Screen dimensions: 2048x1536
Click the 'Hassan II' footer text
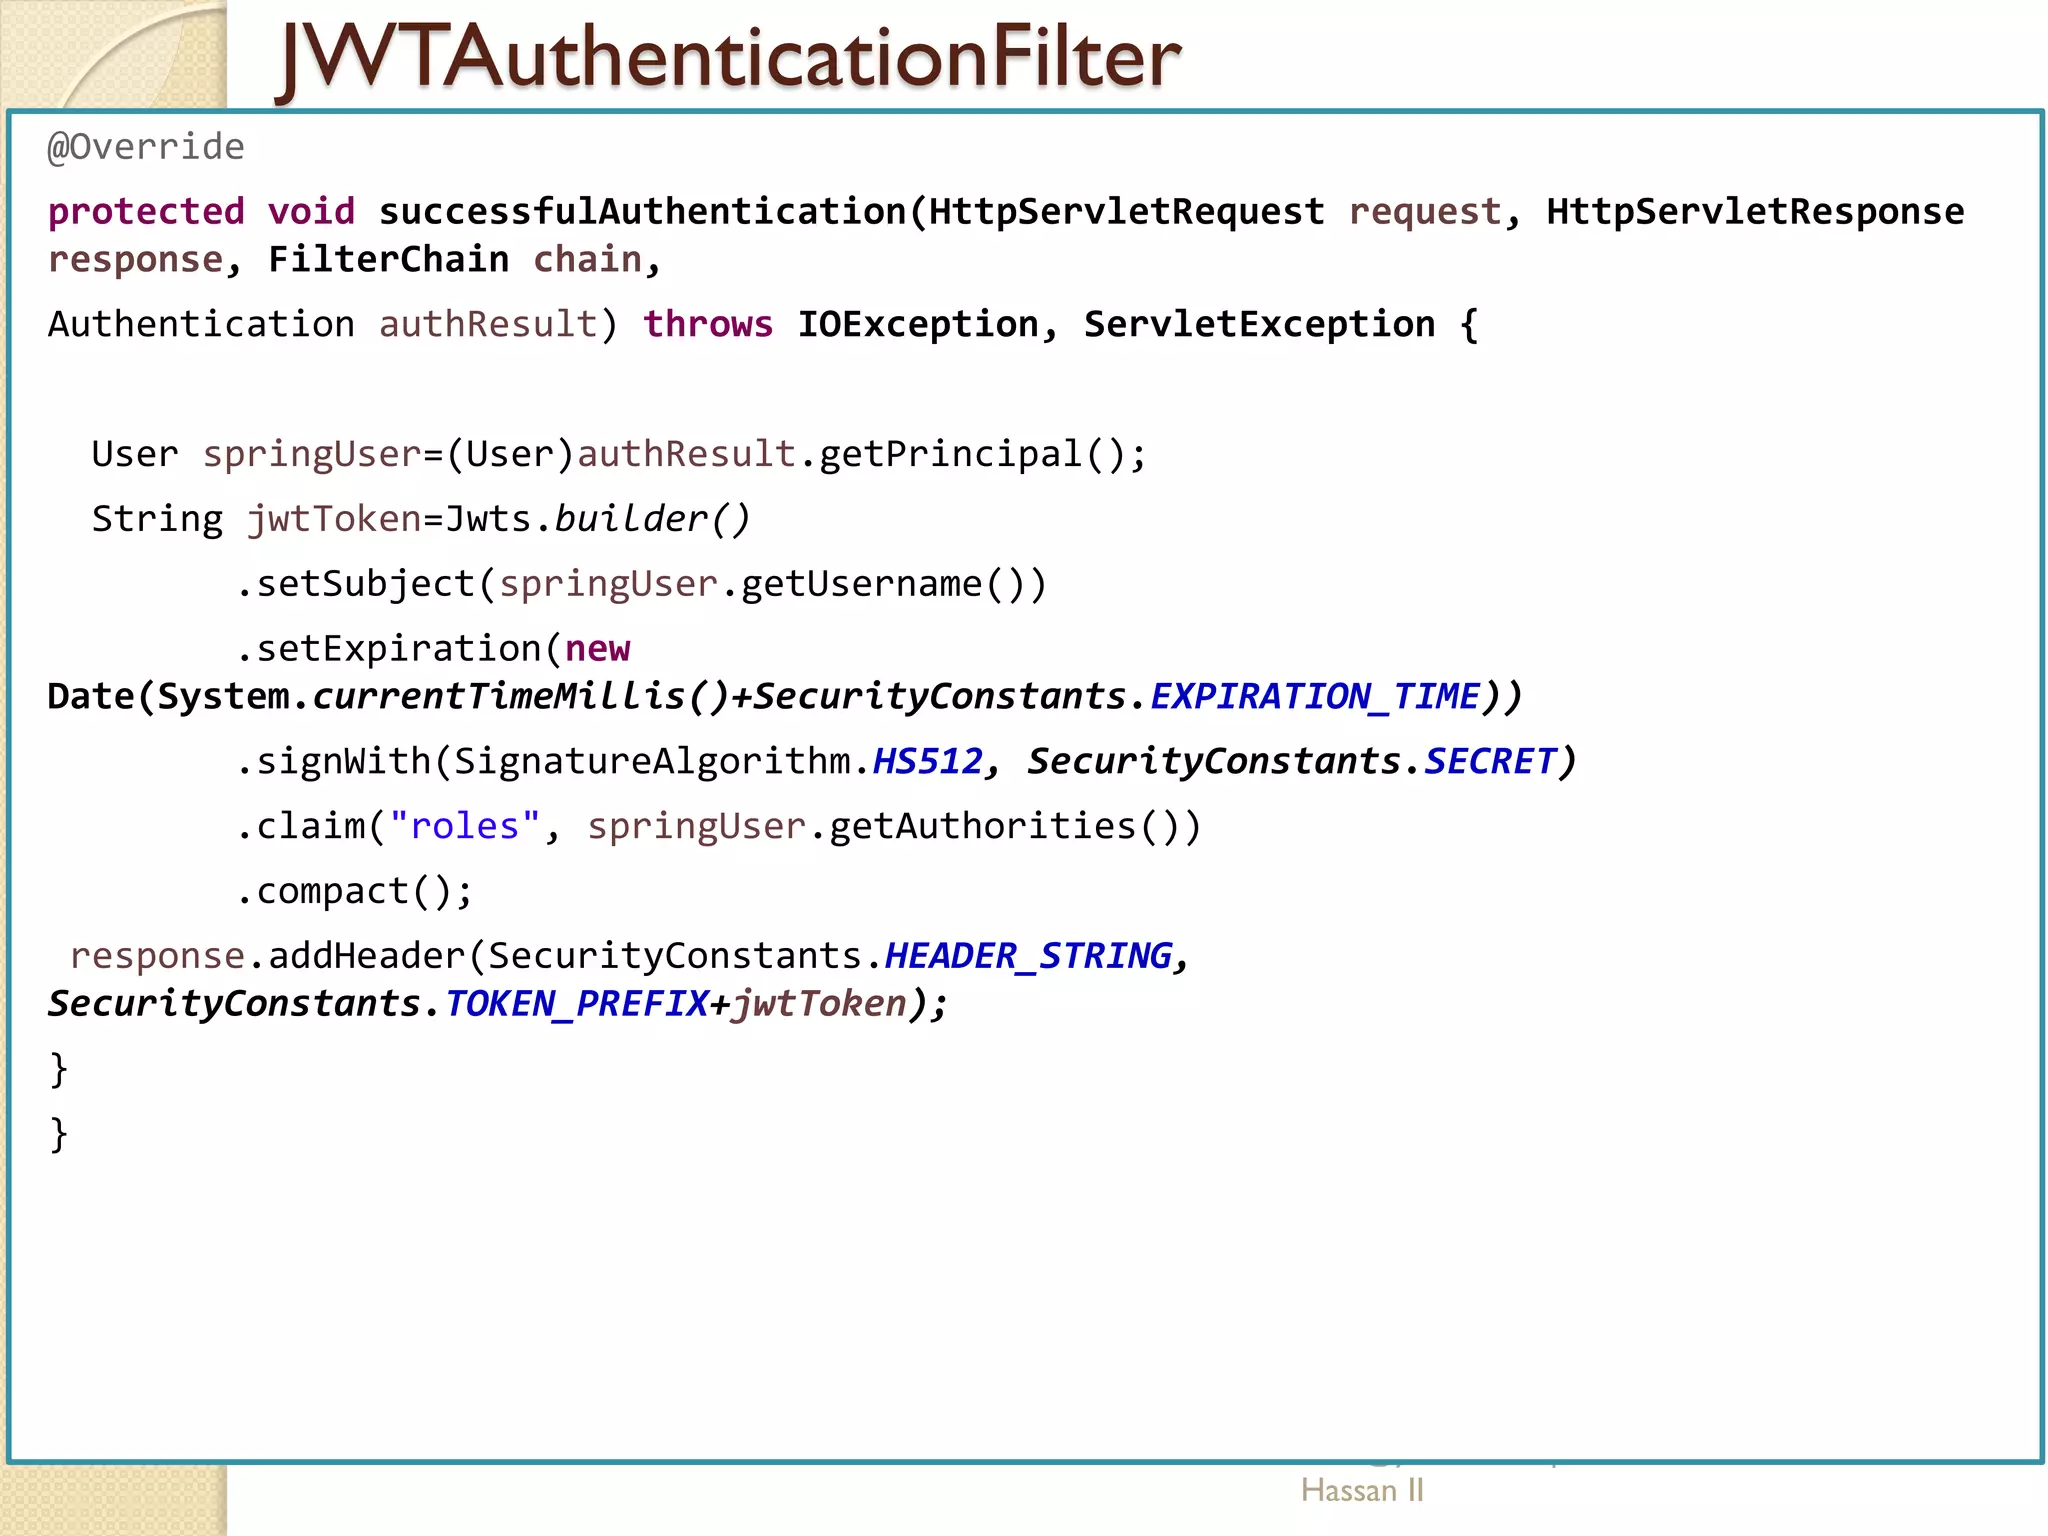pos(1362,1491)
